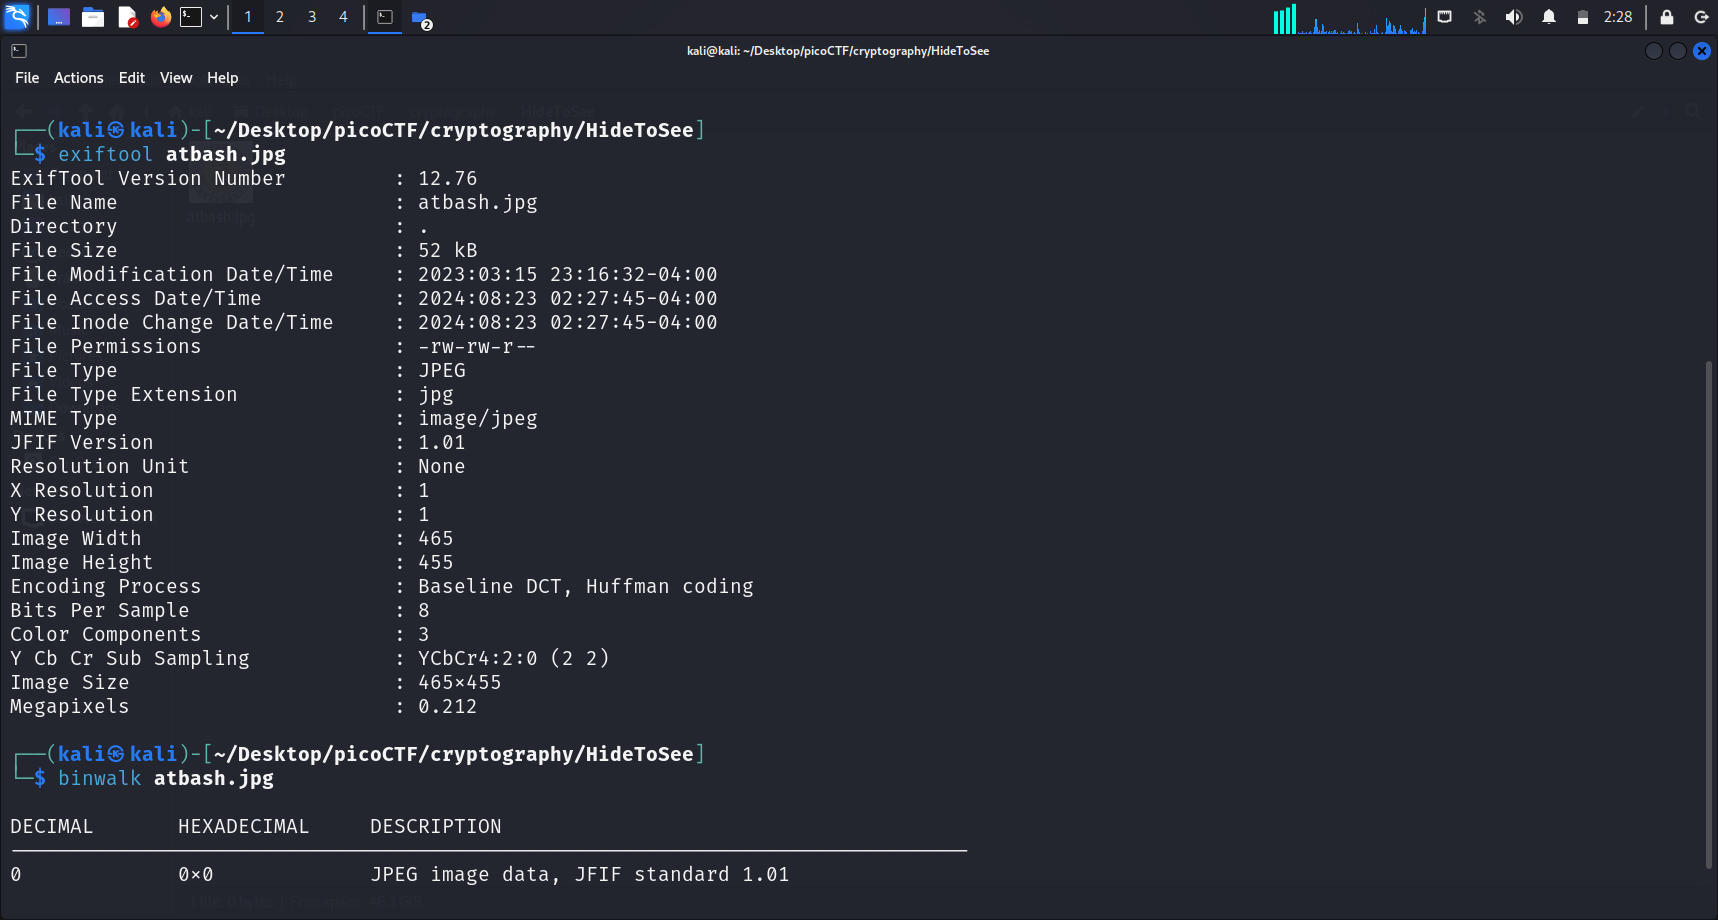Click the lock screen padlock icon
Viewport: 1718px width, 920px height.
coord(1666,17)
